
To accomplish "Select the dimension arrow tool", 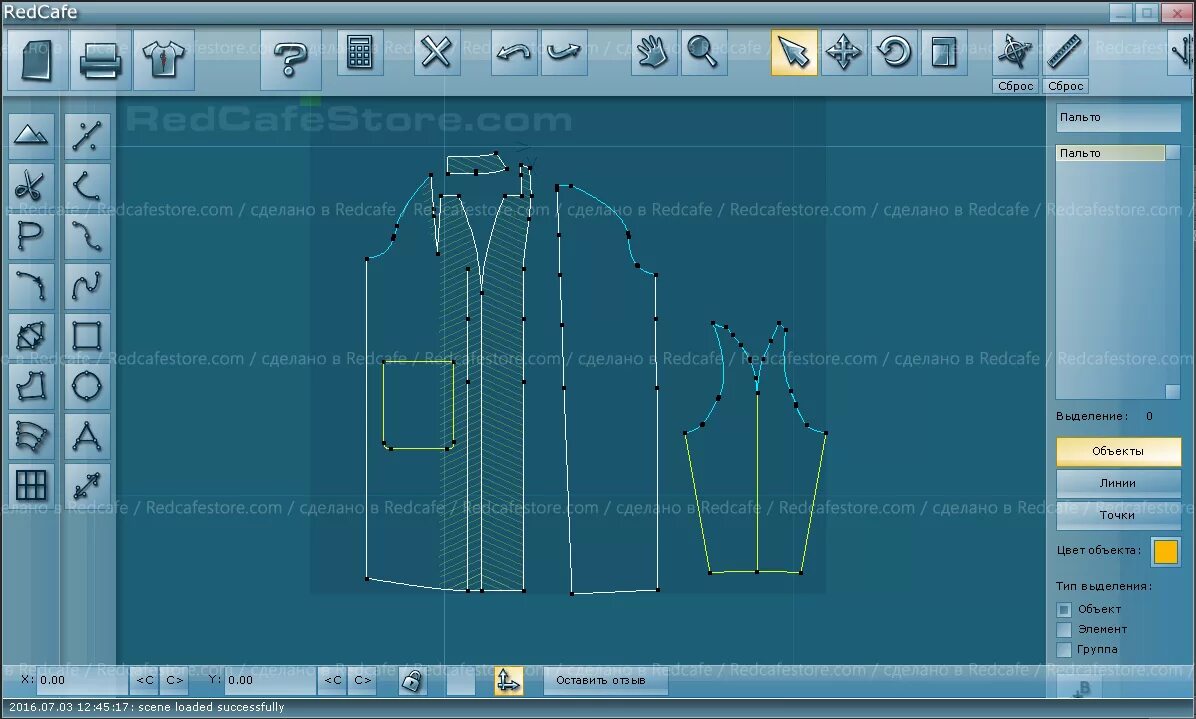I will (87, 486).
